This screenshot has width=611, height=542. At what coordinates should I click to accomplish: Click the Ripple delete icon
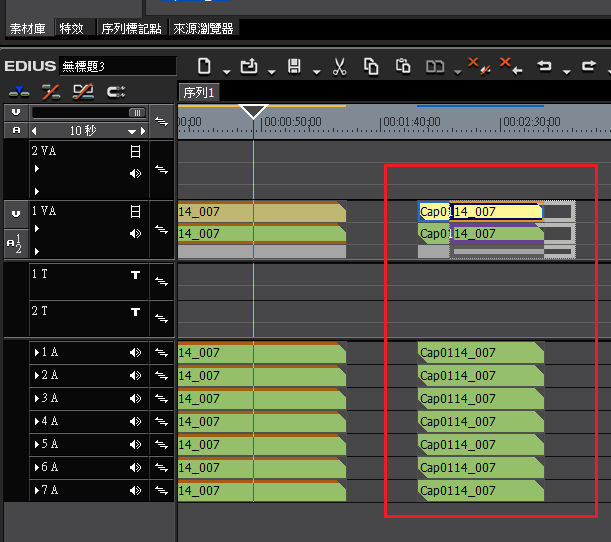pos(509,67)
